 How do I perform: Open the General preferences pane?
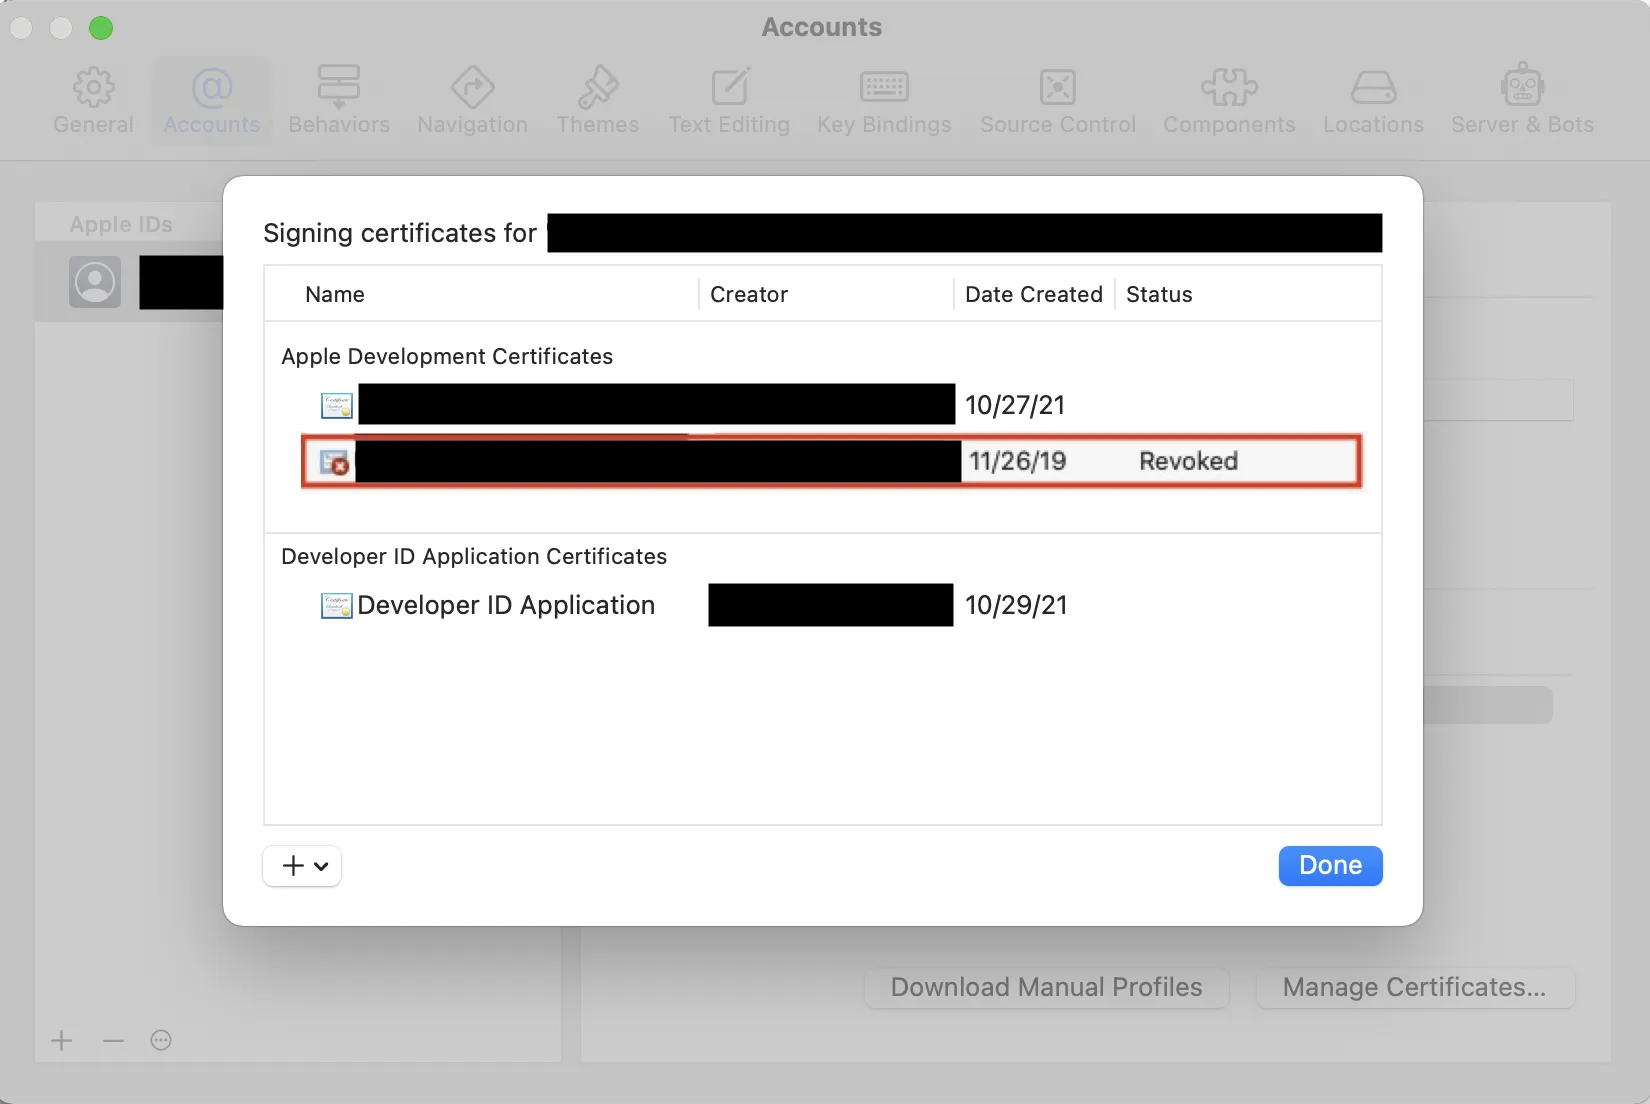tap(93, 101)
